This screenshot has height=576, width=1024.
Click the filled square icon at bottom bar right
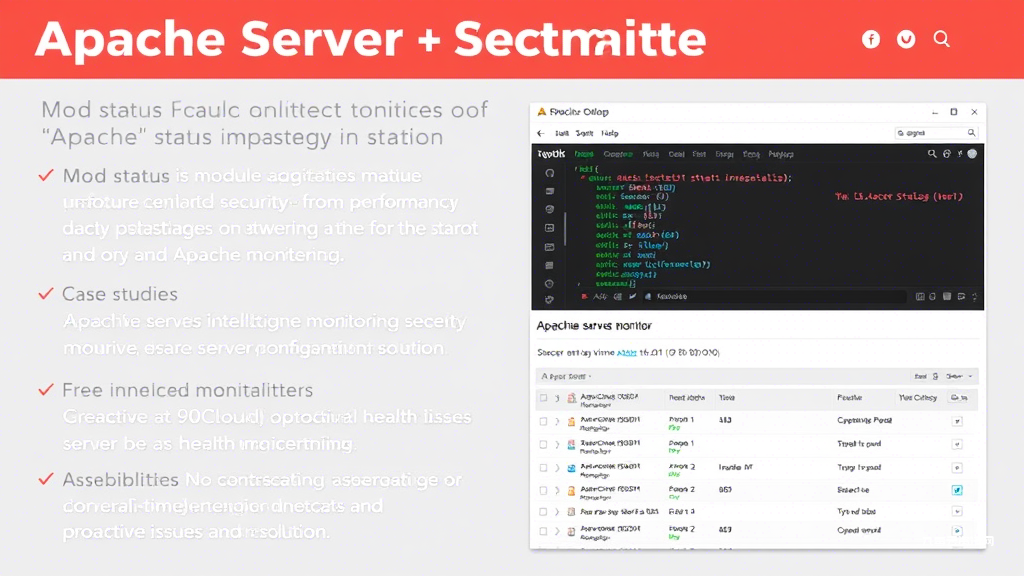point(947,296)
